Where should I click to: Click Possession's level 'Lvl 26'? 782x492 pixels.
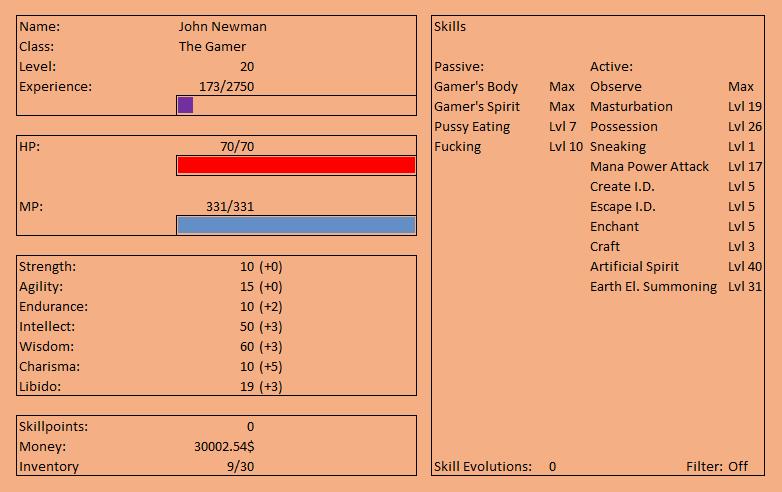tap(745, 127)
